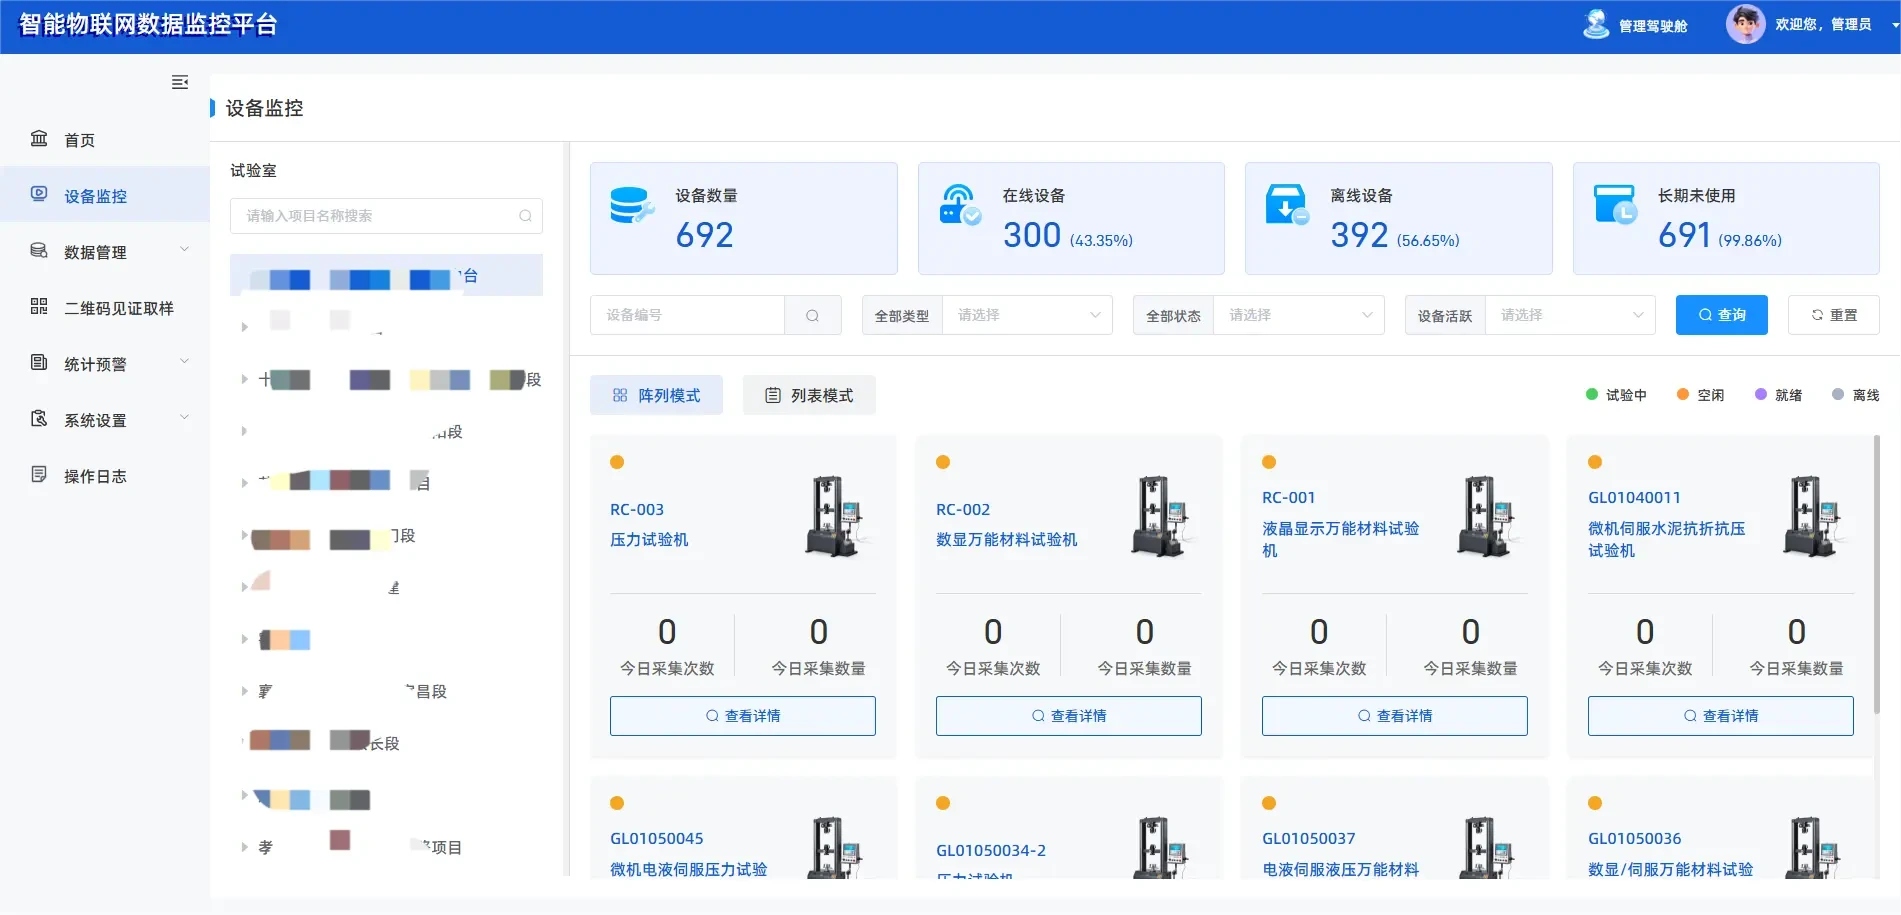The height and width of the screenshot is (915, 1901).
Task: Open 设备监控 in the sidebar
Action: coord(105,196)
